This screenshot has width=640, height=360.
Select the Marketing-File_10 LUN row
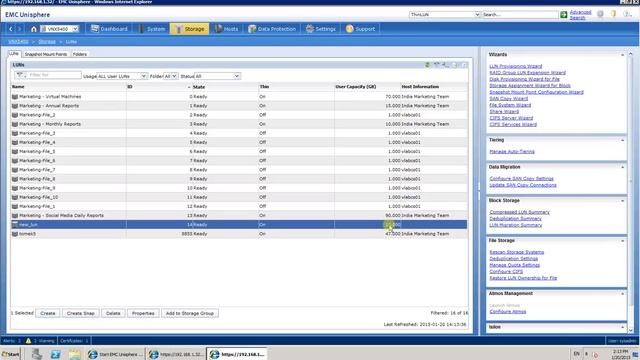(x=239, y=197)
